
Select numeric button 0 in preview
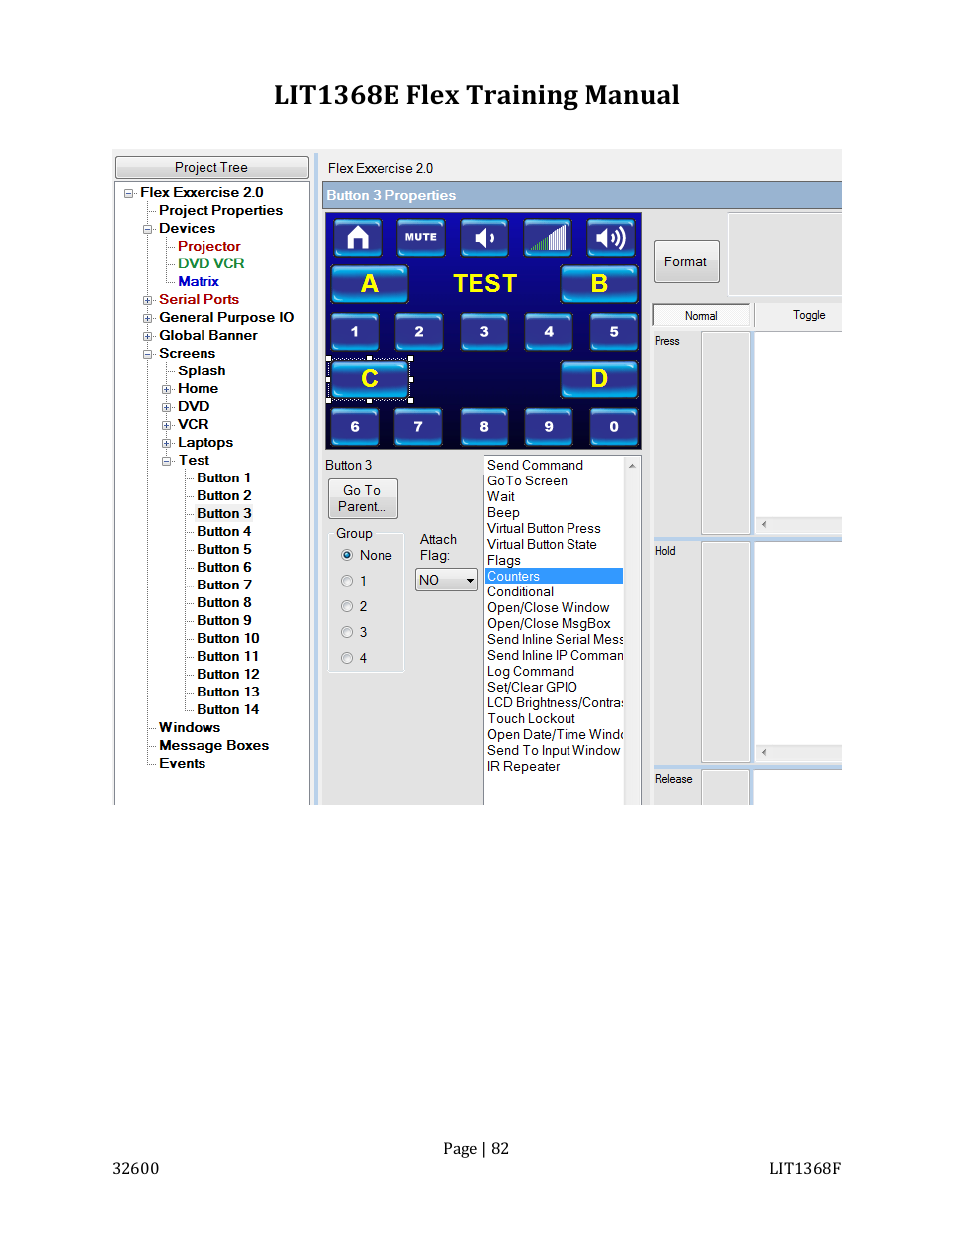pos(614,427)
